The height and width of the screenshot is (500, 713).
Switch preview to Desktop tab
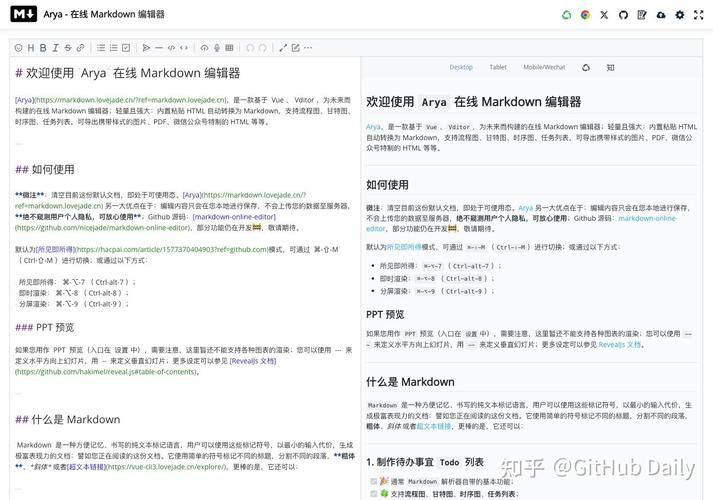coord(461,67)
